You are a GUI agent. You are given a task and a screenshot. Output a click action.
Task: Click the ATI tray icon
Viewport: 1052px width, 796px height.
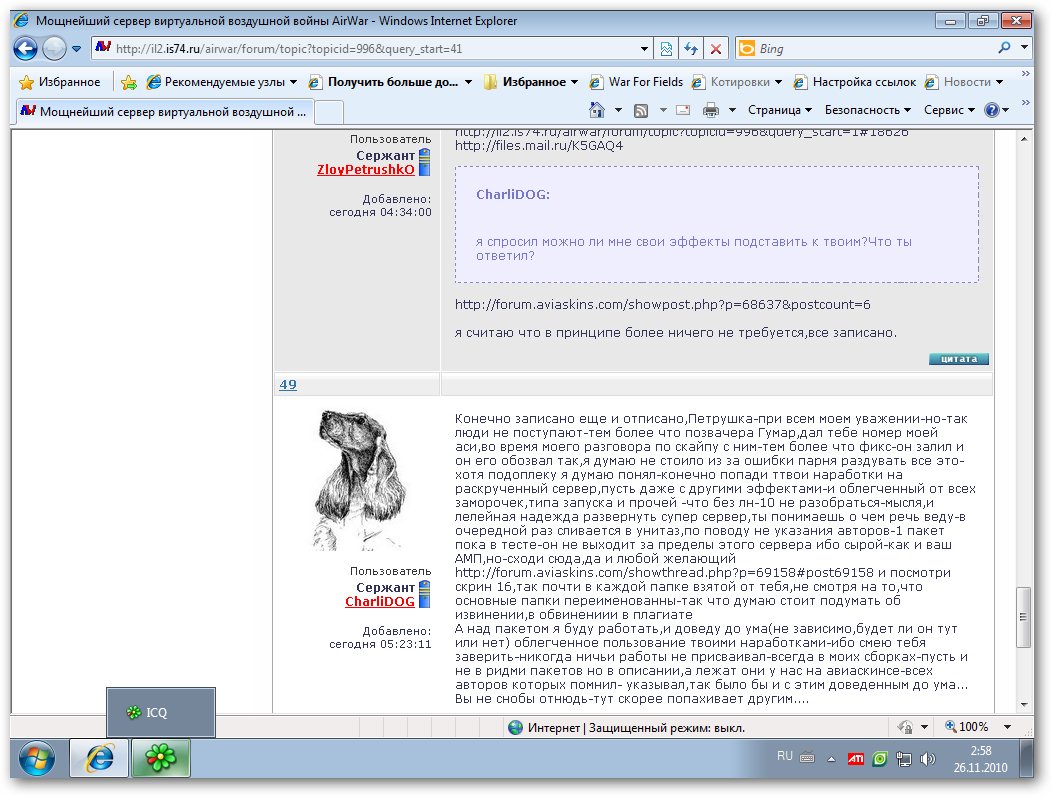coord(855,759)
